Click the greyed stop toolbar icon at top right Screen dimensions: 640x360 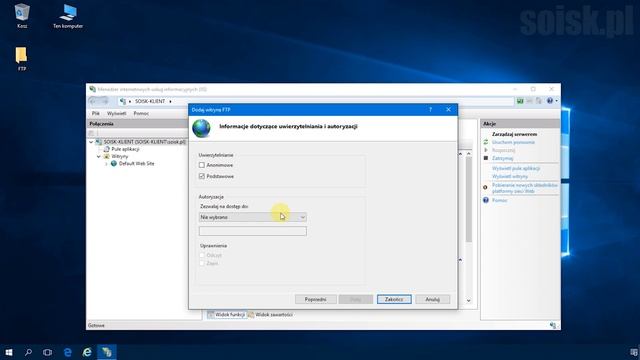[x=529, y=101]
